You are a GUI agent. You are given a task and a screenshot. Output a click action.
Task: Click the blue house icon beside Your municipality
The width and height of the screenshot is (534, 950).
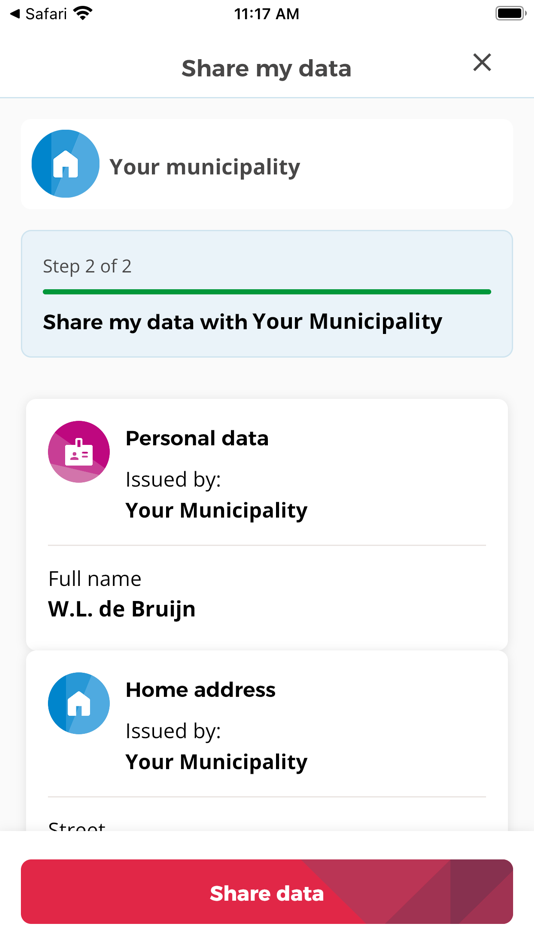(x=65, y=164)
